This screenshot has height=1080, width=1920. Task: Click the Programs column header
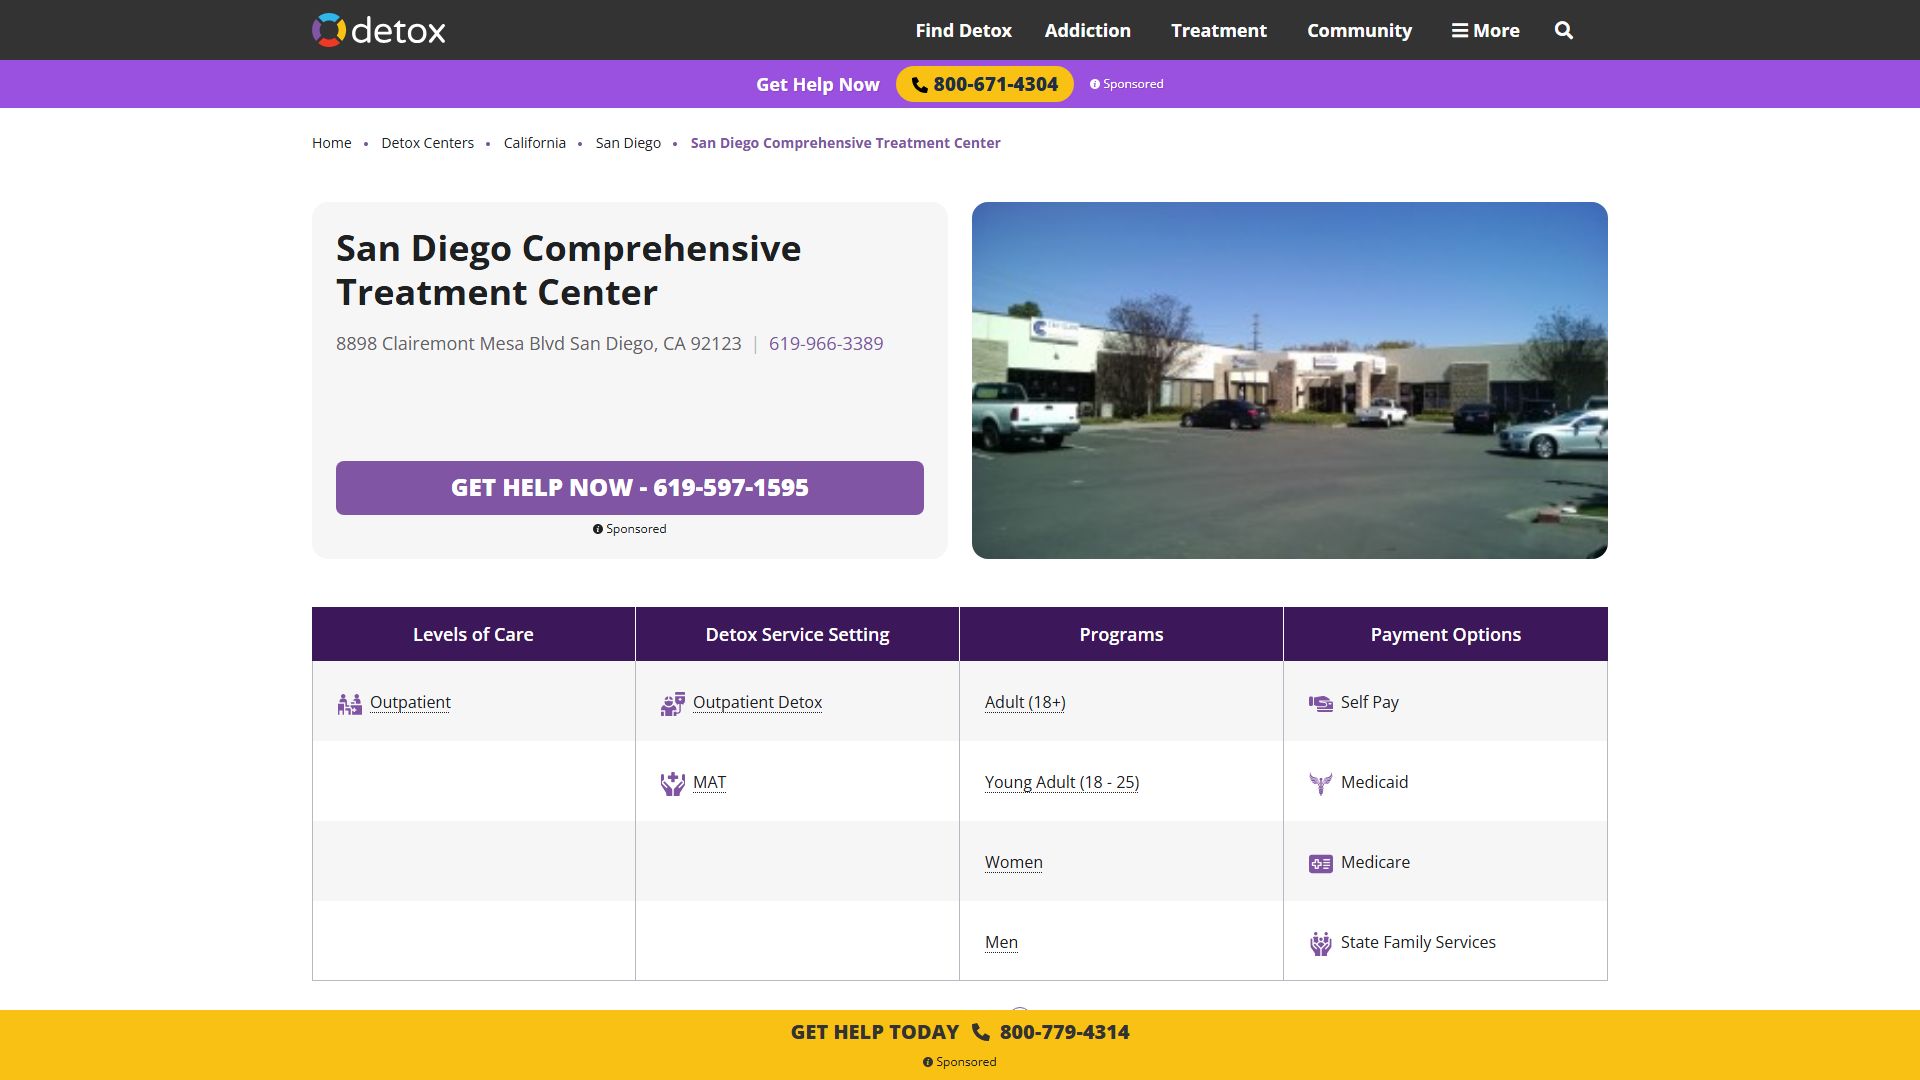[x=1121, y=634]
